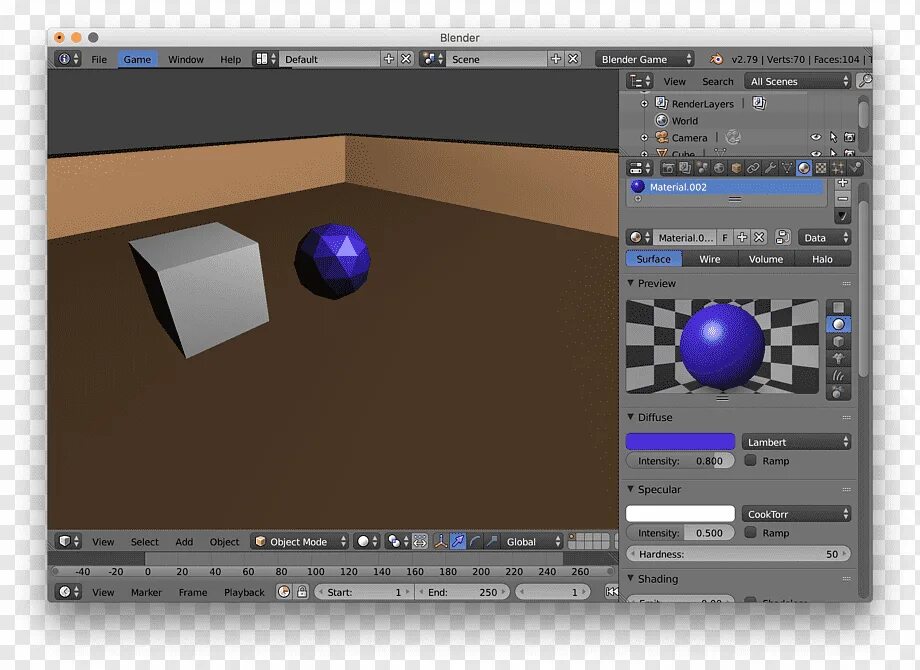This screenshot has height=670, width=920.
Task: Enable the Specular Ramp checkbox
Action: [750, 533]
